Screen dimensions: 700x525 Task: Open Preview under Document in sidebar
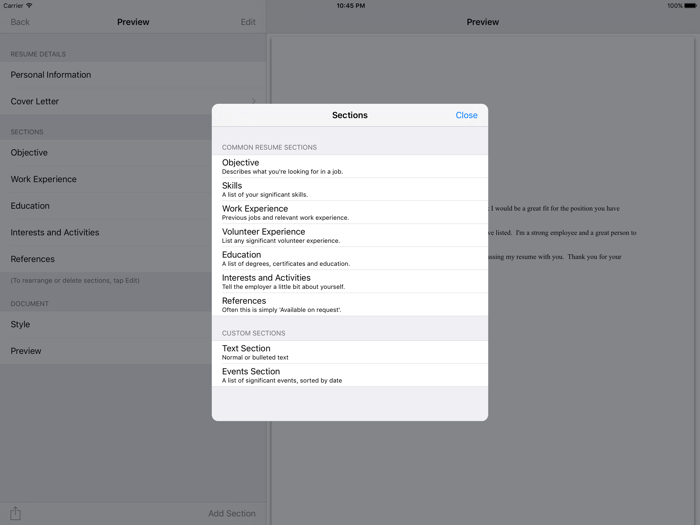[x=106, y=351]
